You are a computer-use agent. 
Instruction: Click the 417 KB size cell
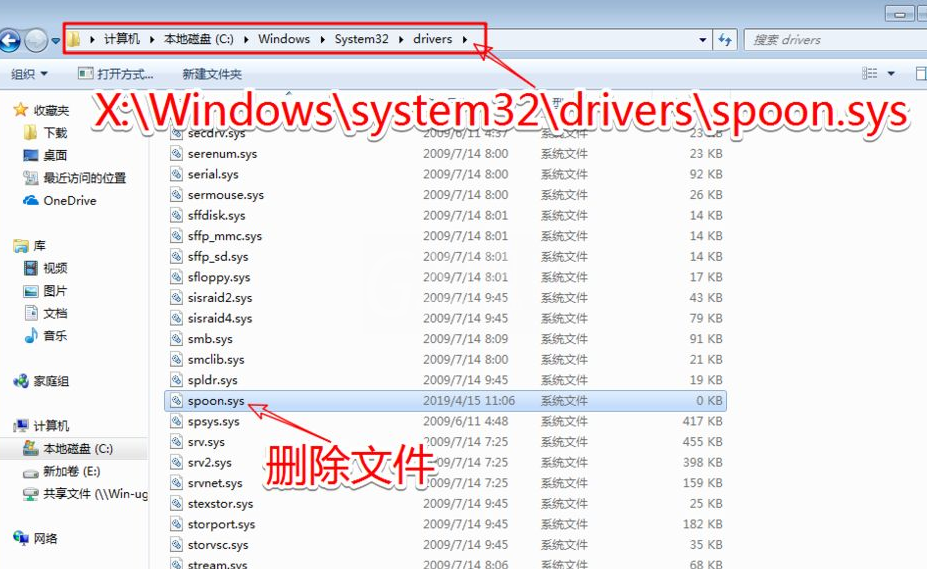[702, 421]
